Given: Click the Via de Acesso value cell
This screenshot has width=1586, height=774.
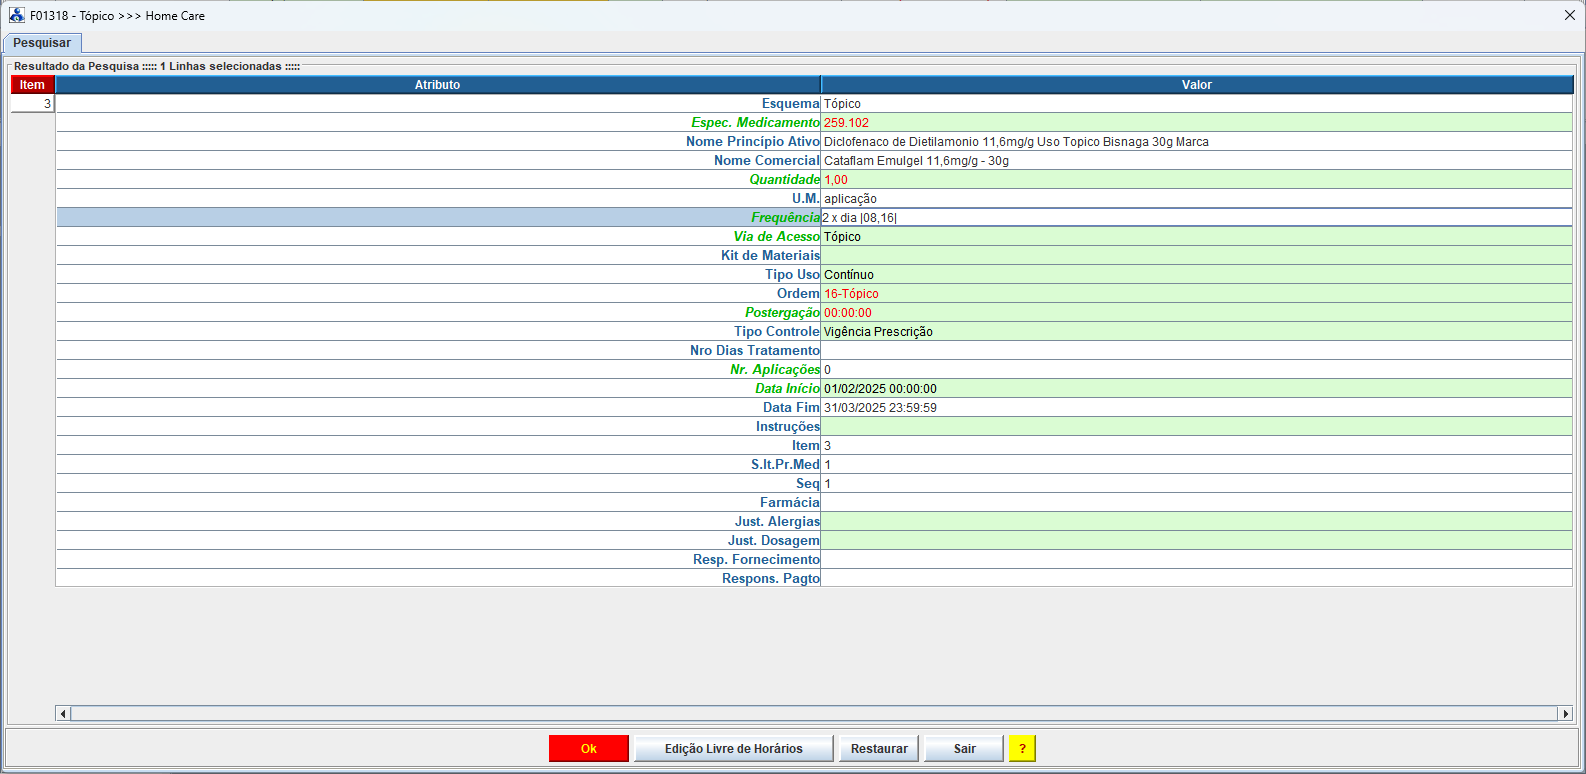Looking at the screenshot, I should click(1195, 237).
